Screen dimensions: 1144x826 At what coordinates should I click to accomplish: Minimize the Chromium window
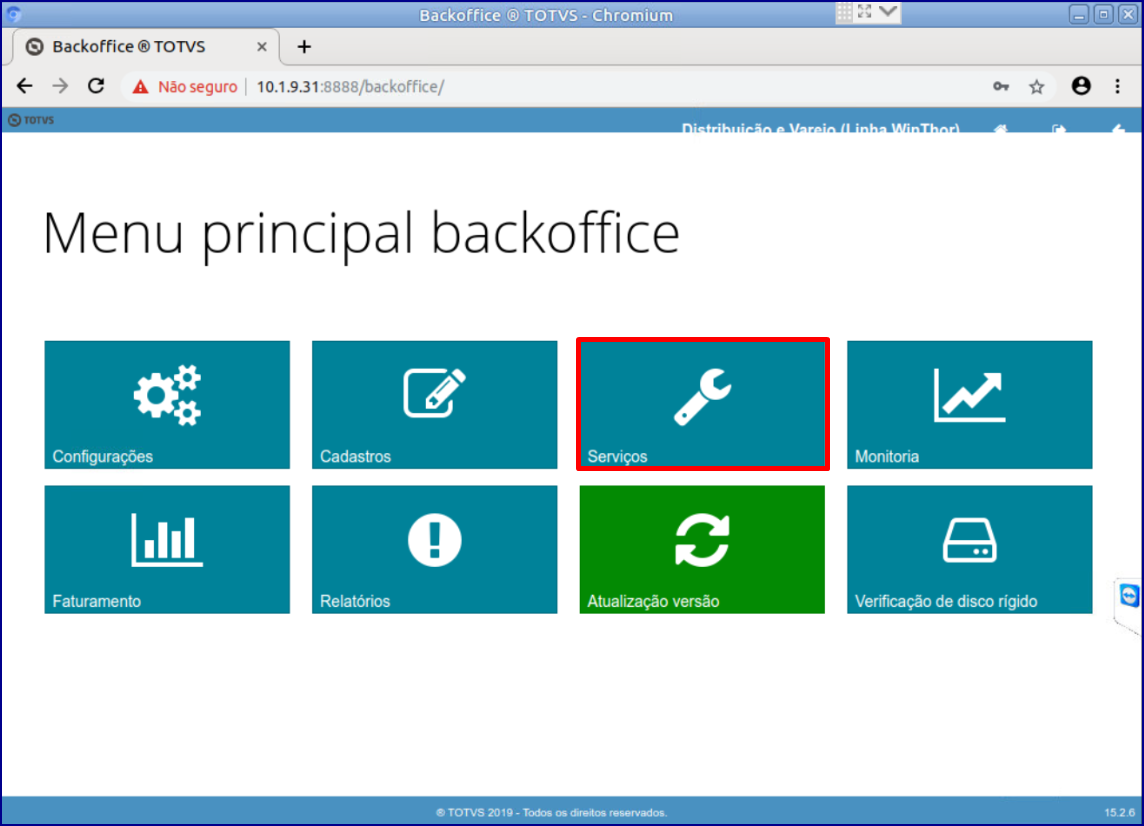pyautogui.click(x=1079, y=14)
